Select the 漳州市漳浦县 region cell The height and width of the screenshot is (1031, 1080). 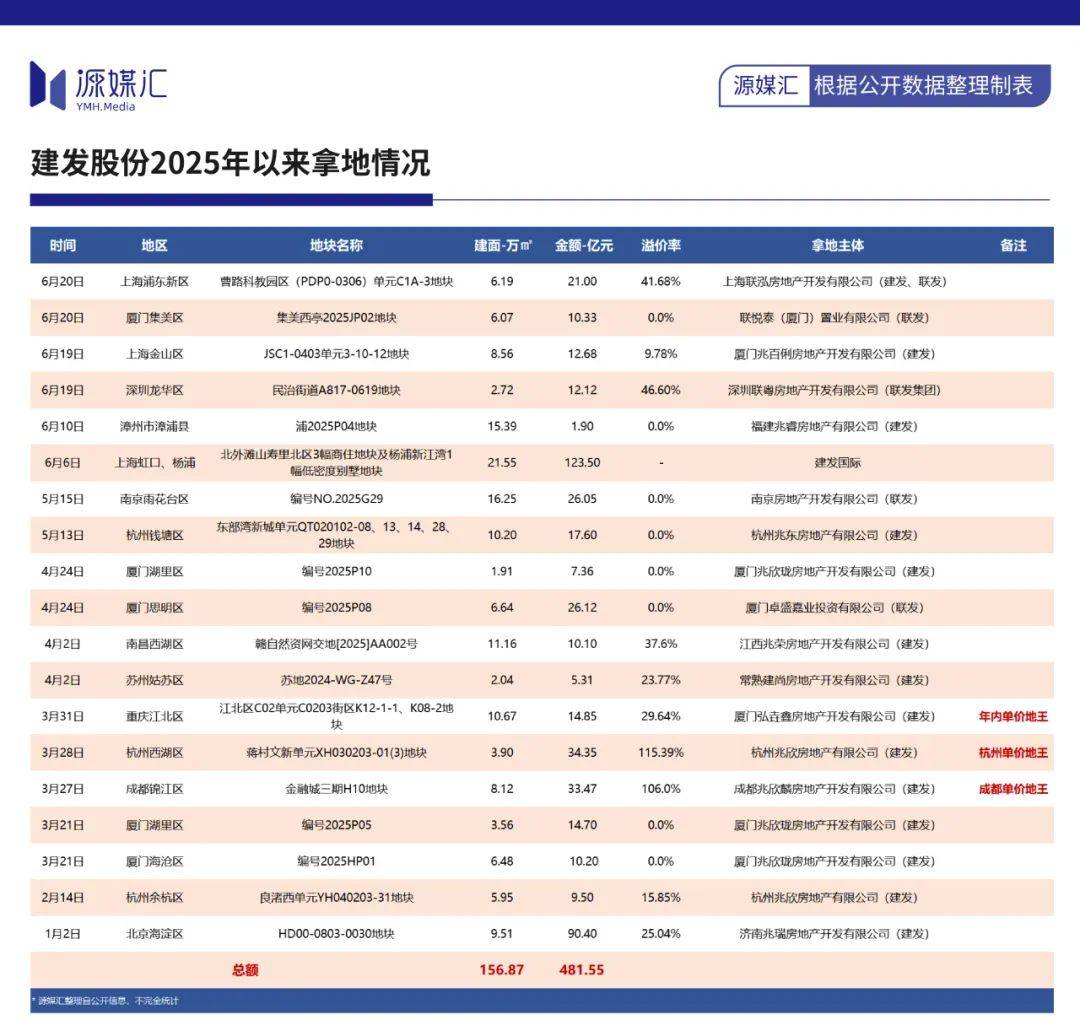pyautogui.click(x=154, y=426)
